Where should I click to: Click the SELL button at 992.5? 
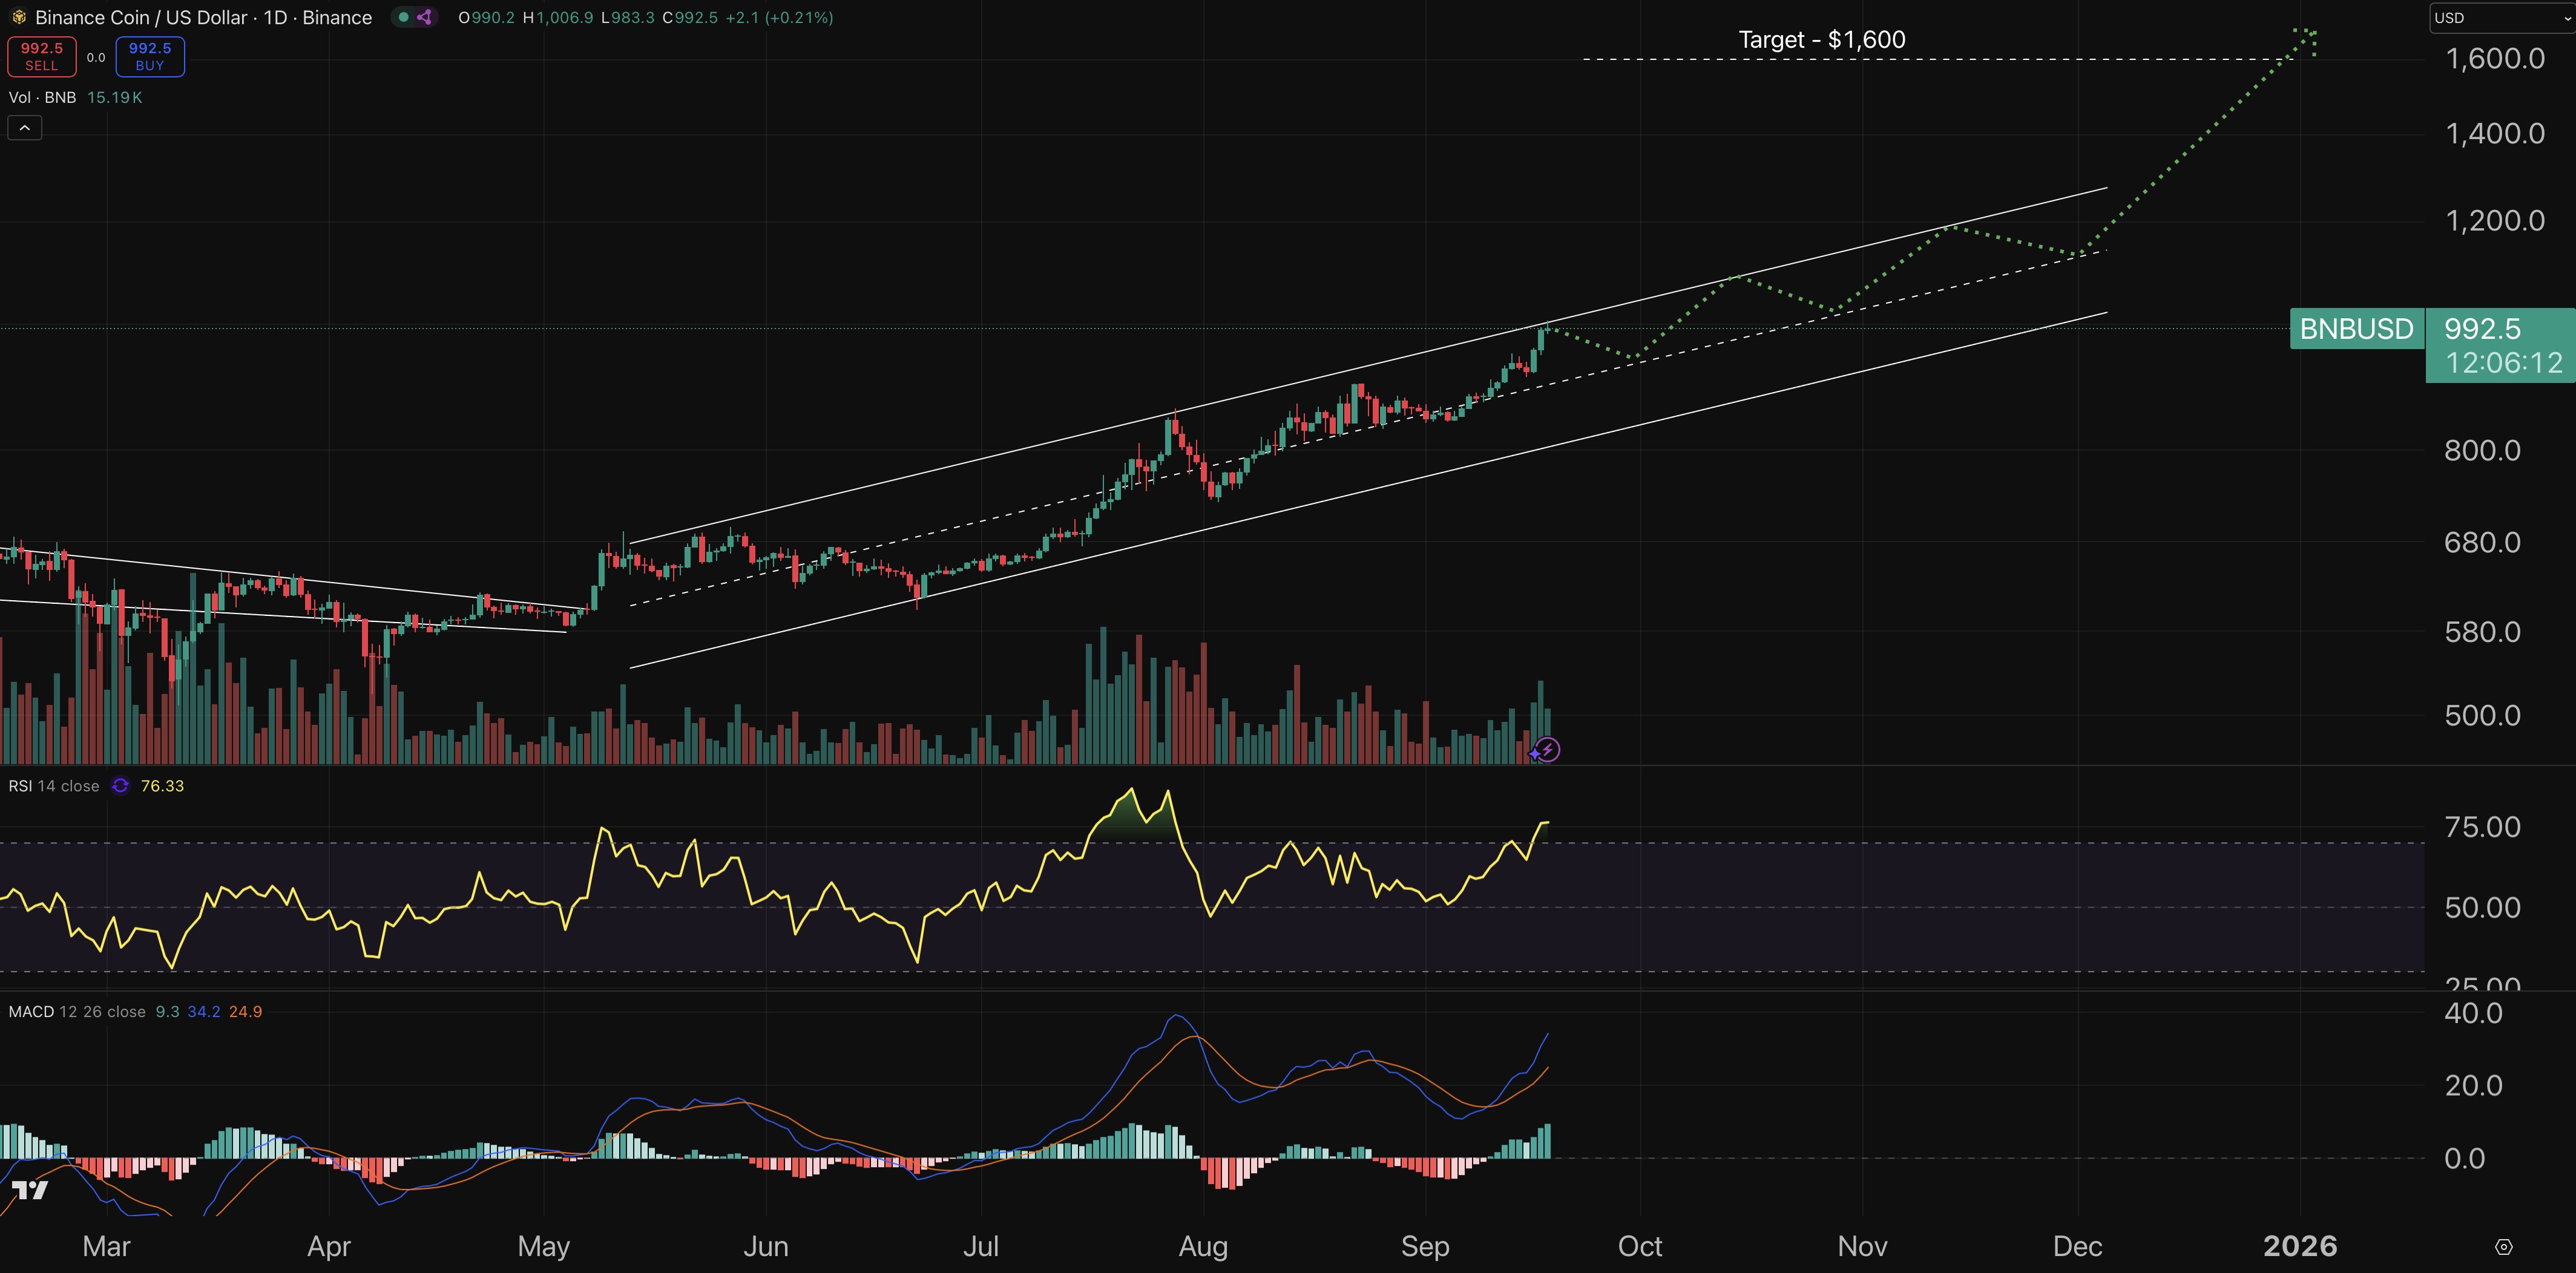(x=41, y=56)
